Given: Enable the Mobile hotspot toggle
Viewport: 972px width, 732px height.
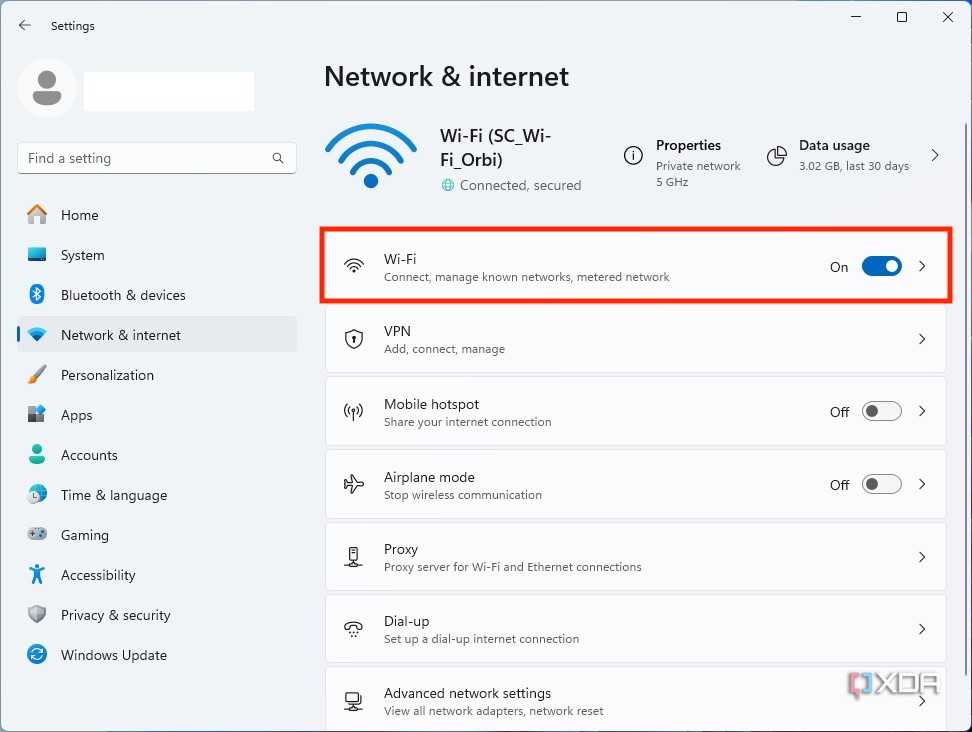Looking at the screenshot, I should coord(881,412).
